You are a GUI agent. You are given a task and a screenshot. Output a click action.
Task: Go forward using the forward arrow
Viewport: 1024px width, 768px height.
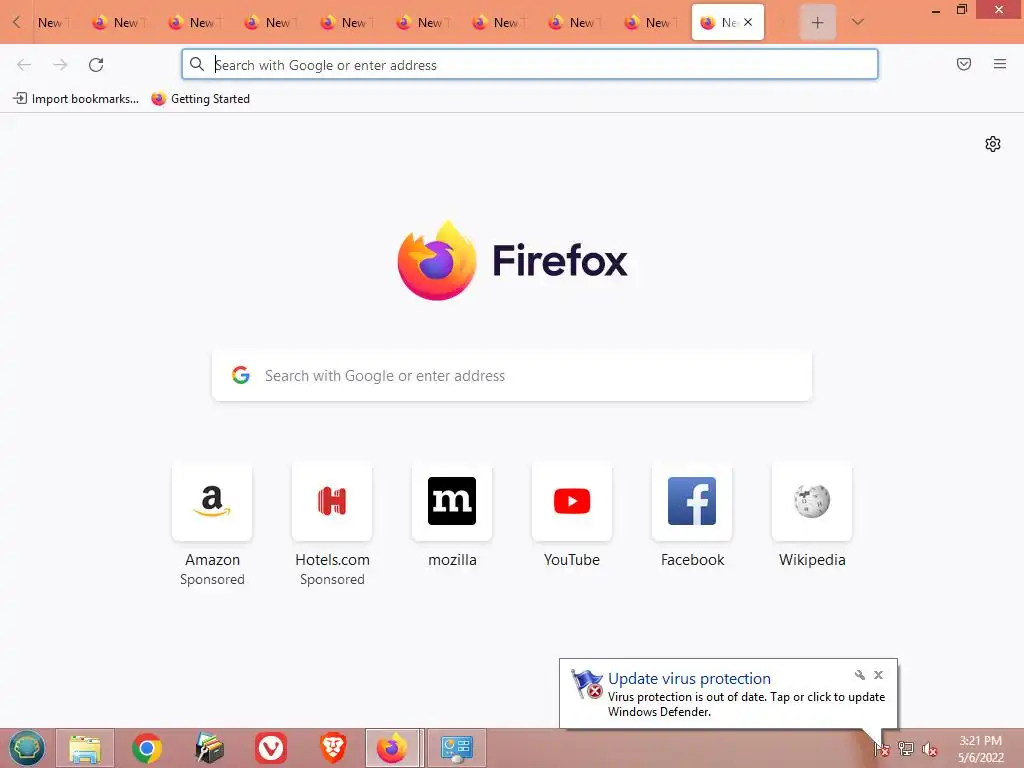pyautogui.click(x=60, y=65)
